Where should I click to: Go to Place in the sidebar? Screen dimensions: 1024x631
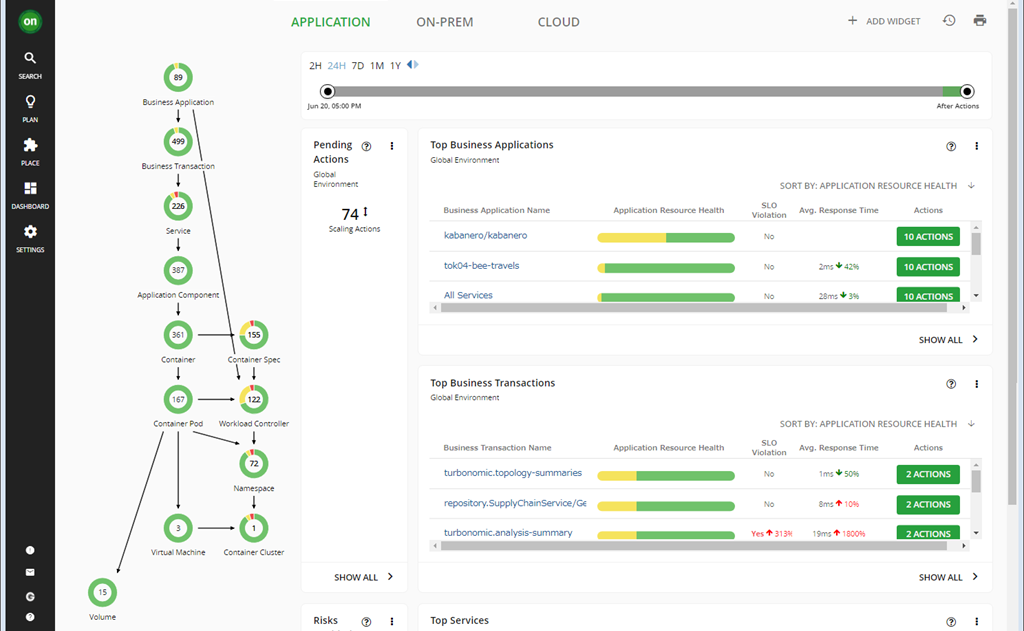tap(30, 152)
